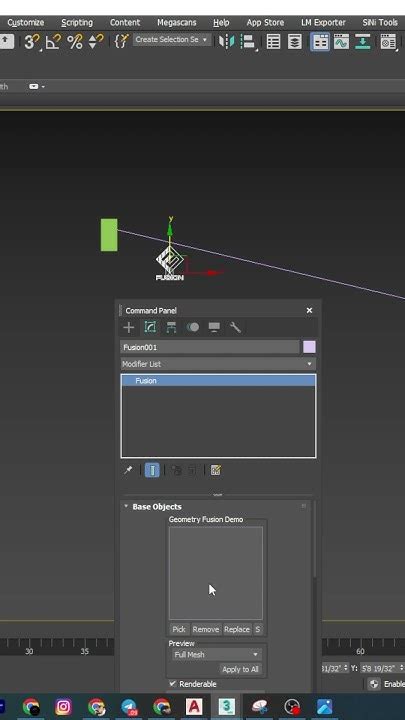Open the Content menu

(x=125, y=22)
